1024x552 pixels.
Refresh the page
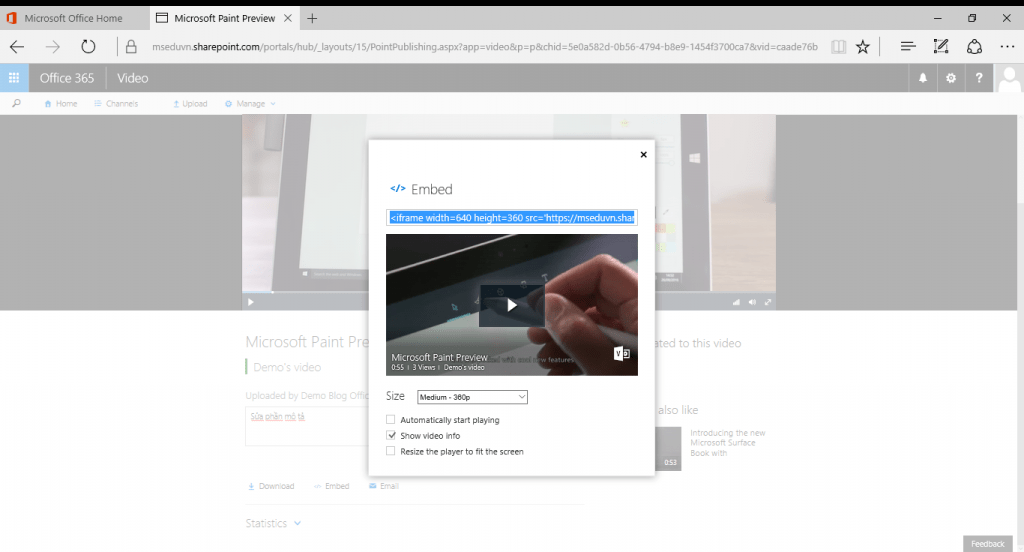(x=88, y=46)
